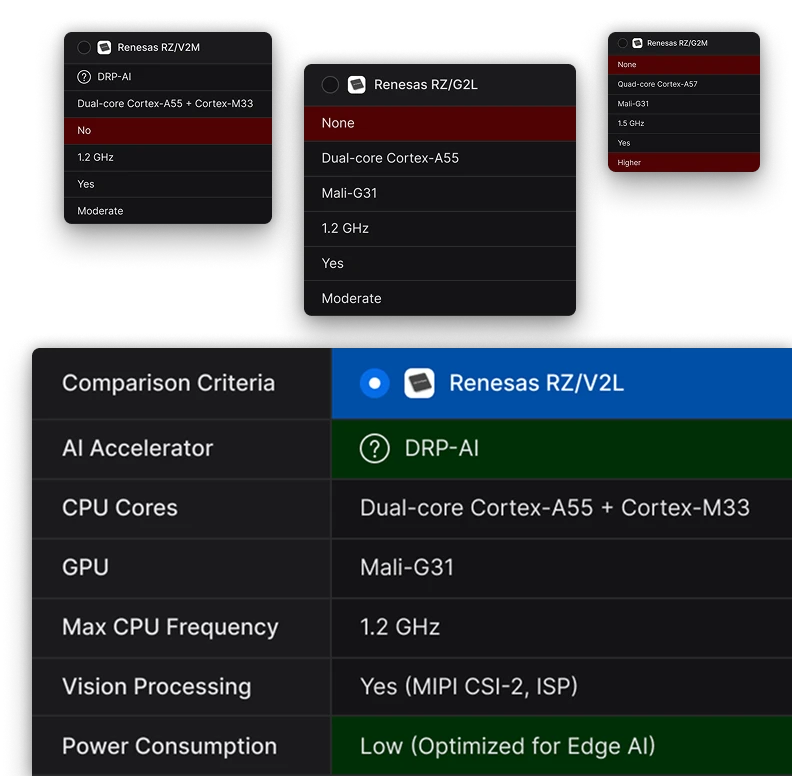The width and height of the screenshot is (792, 776).
Task: Click the chip icon beside Renesas RZ/G2L
Action: tap(357, 85)
